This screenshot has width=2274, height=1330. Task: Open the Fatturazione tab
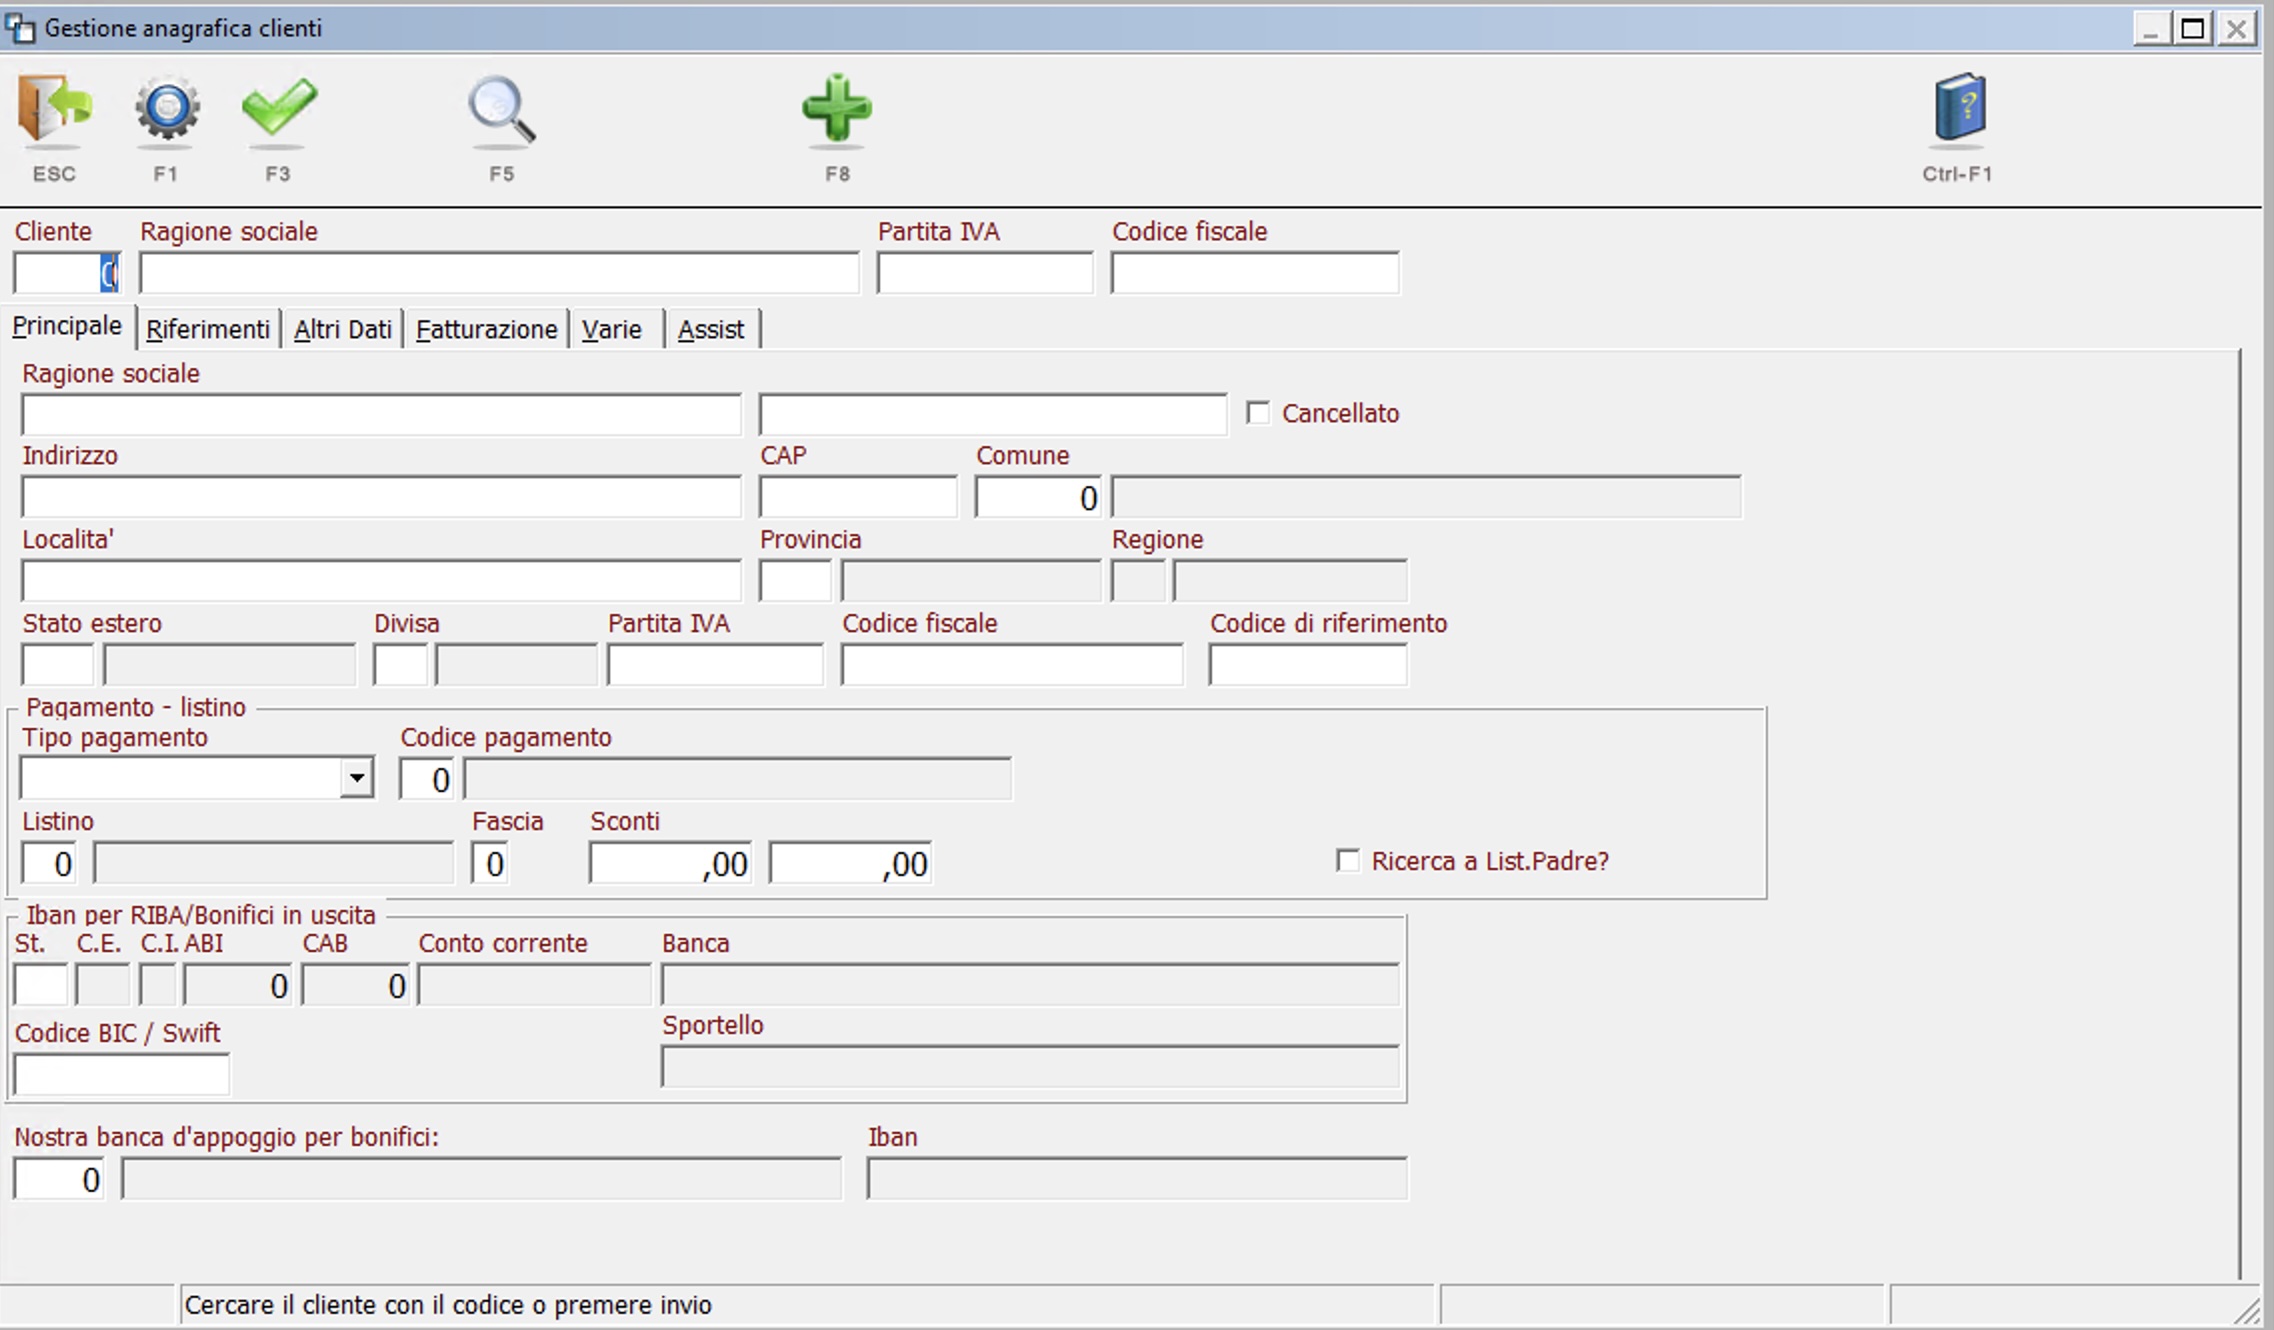(x=486, y=329)
